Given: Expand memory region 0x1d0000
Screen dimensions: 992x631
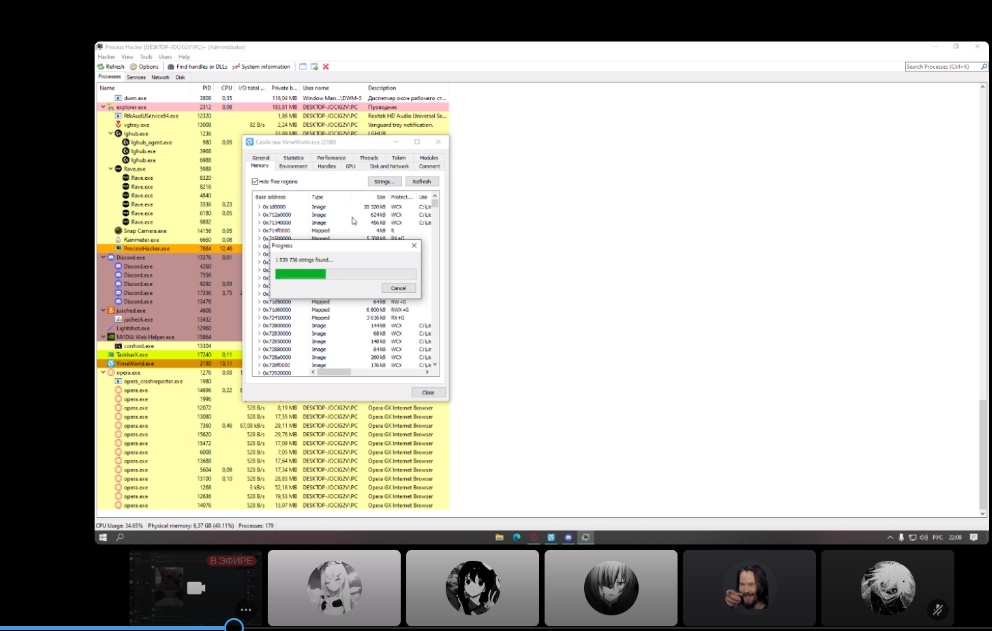Looking at the screenshot, I should coord(259,206).
